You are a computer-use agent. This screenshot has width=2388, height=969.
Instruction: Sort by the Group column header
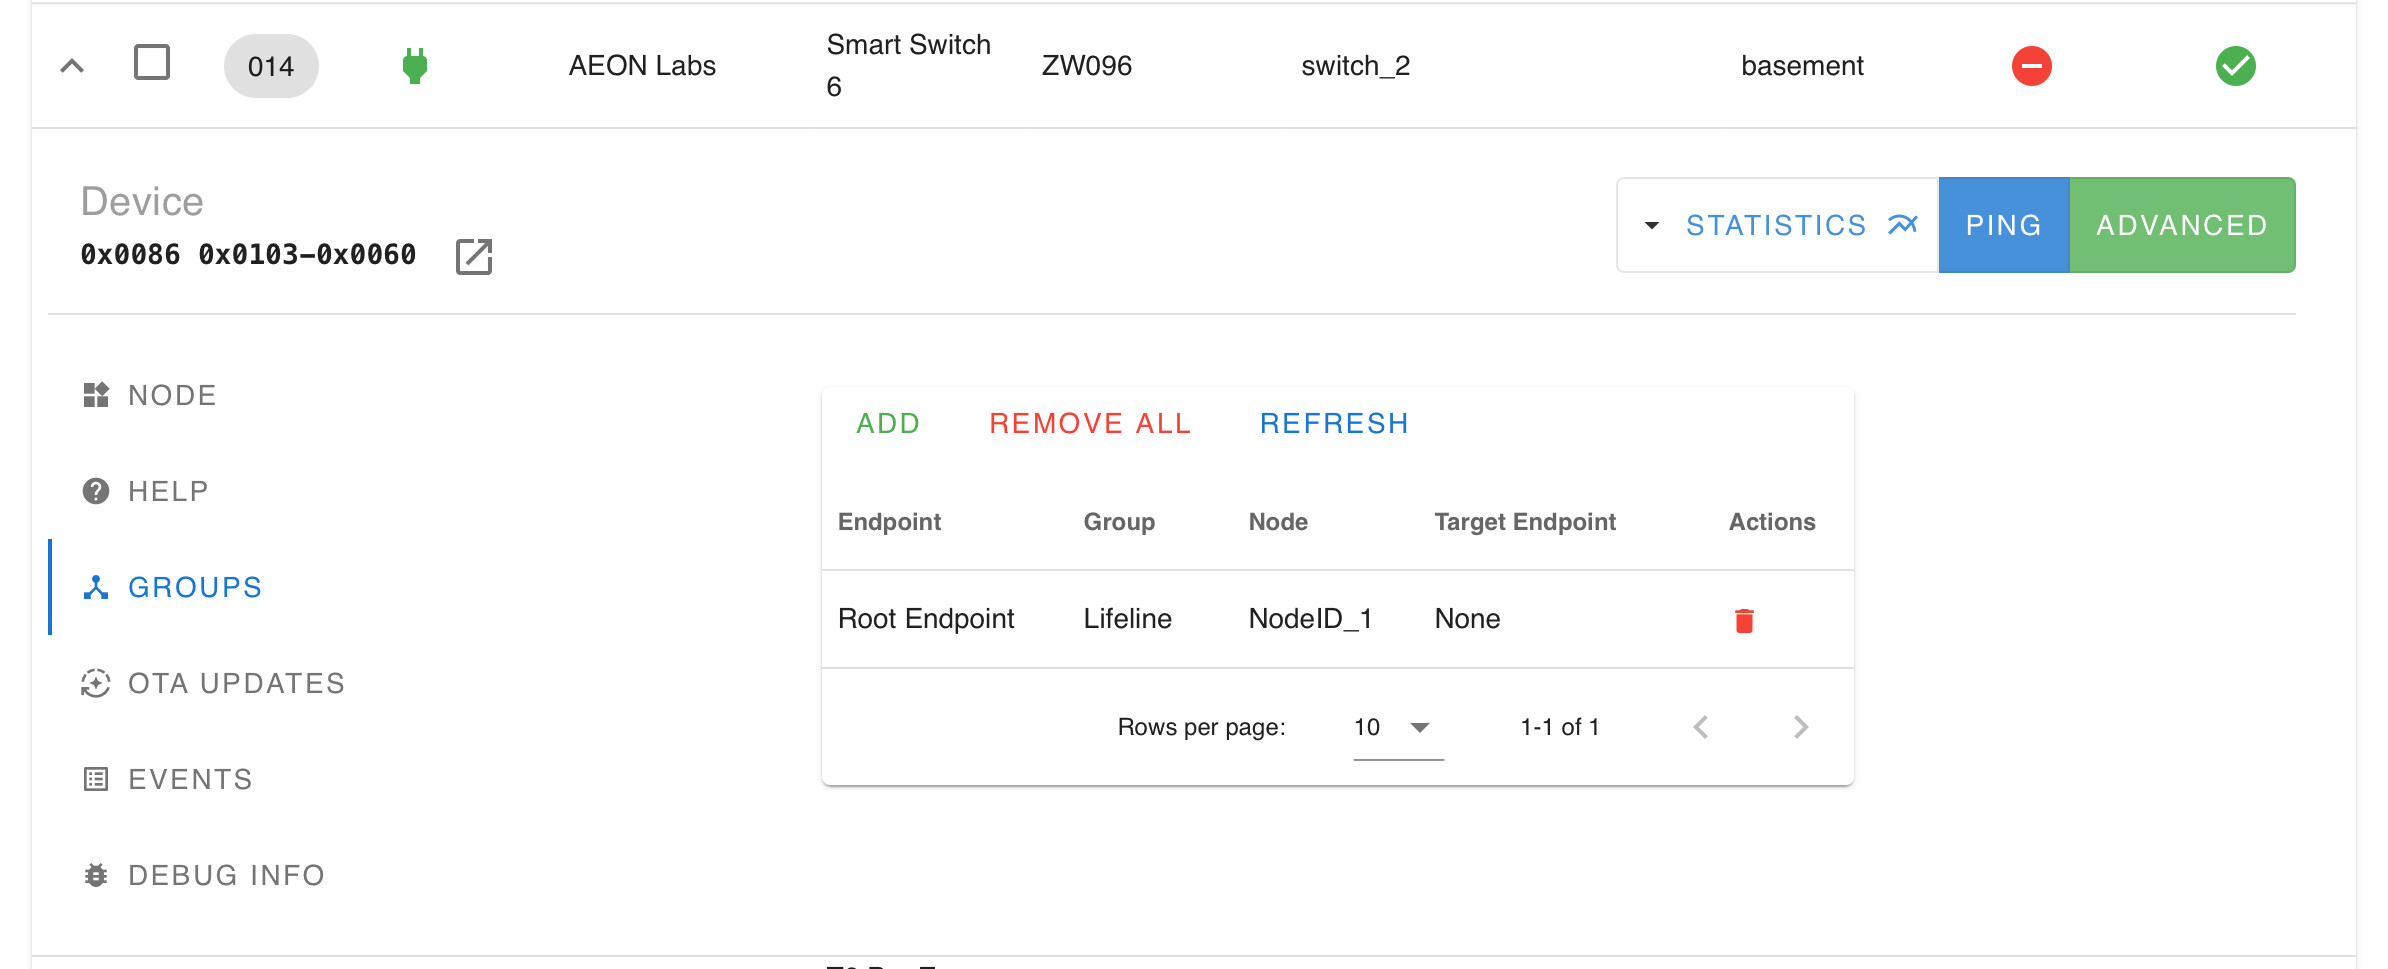(x=1119, y=522)
